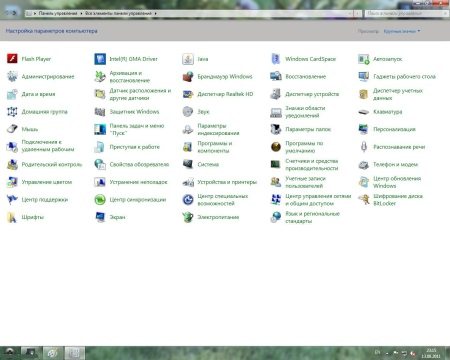This screenshot has width=450, height=360.
Task: Open Программы по умолчанию icon
Action: pyautogui.click(x=276, y=147)
